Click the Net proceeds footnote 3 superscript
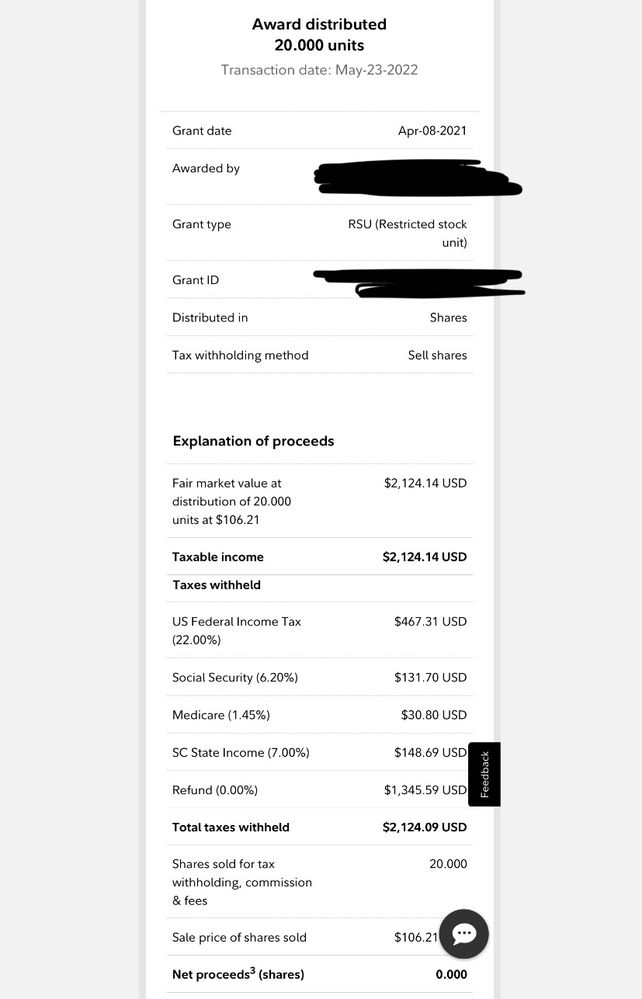Screen dimensions: 642x999 tap(254, 969)
